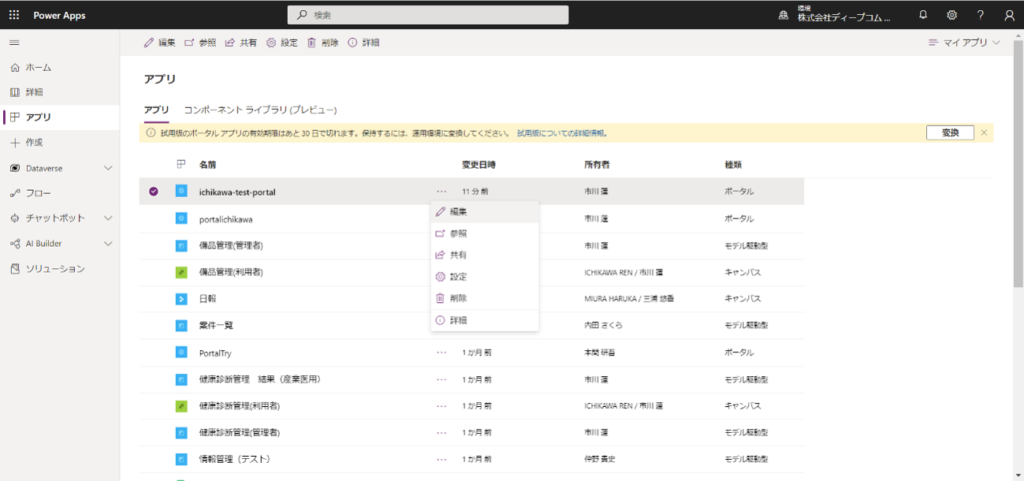Open the user account profile icon
This screenshot has width=1024, height=481.
click(x=1008, y=15)
